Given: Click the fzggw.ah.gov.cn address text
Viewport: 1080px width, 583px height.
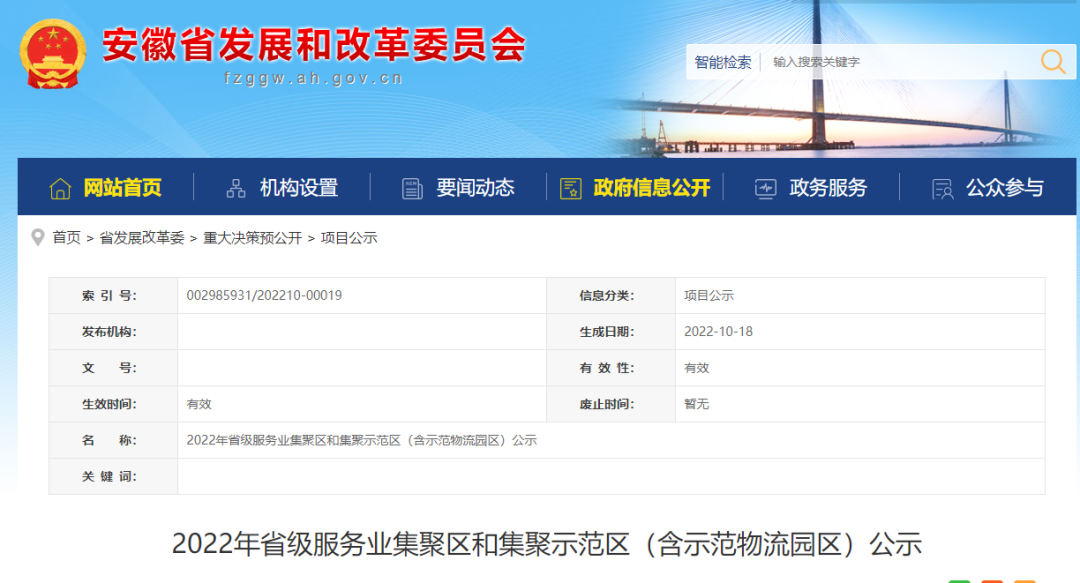Looking at the screenshot, I should [x=313, y=79].
